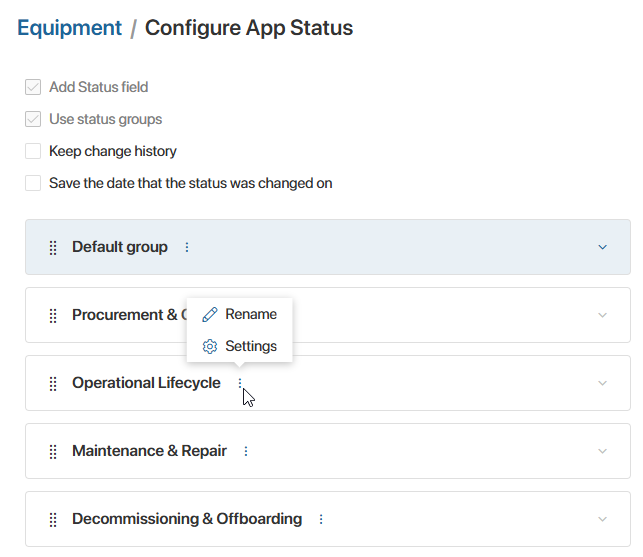
Task: Enable Save the date status changed checkbox
Action: click(33, 183)
